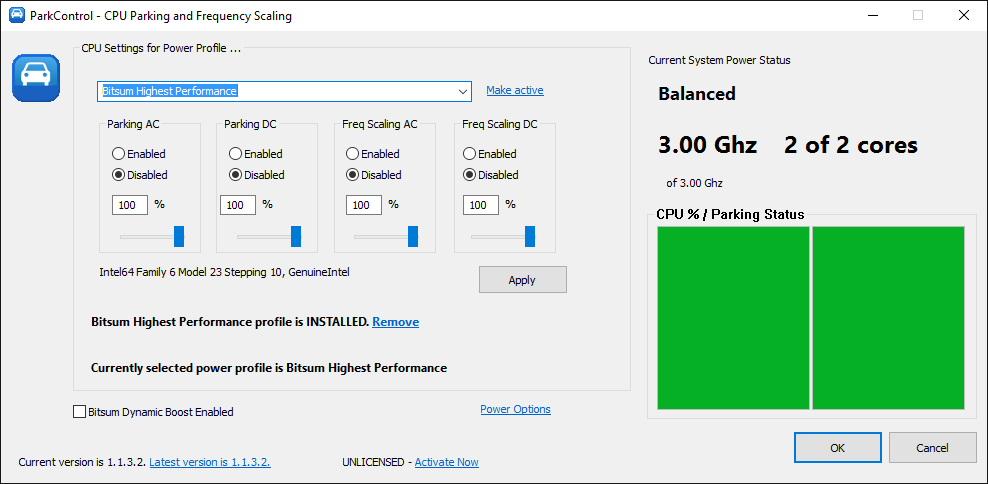This screenshot has height=484, width=988.
Task: Click Latest version is 1.1.3.2 link
Action: 210,462
